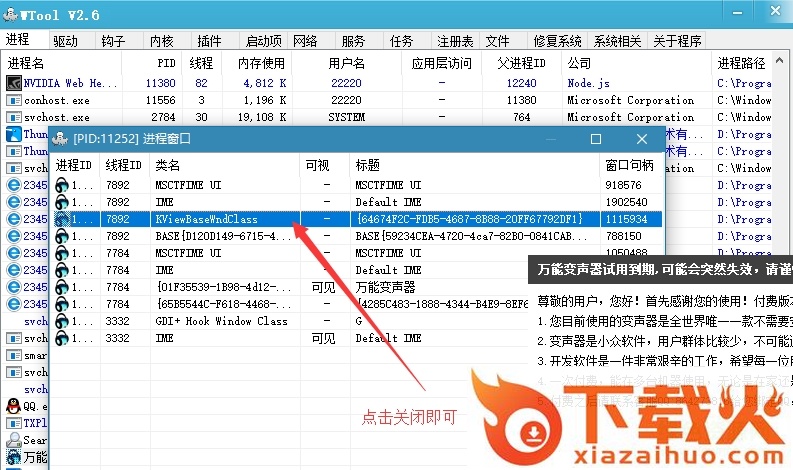Sort window list by 窗口句柄 header
Screen dimensions: 793x470
tap(632, 165)
